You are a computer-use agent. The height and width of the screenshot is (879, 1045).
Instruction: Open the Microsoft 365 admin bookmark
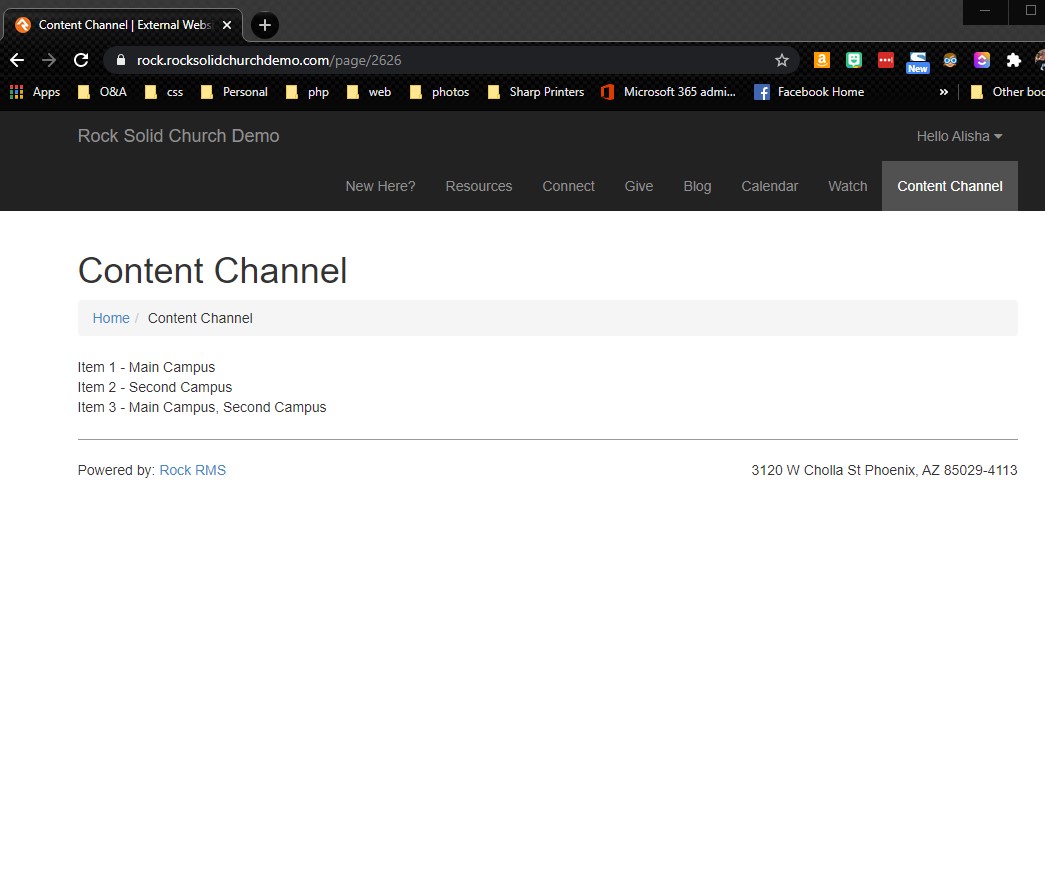click(668, 92)
